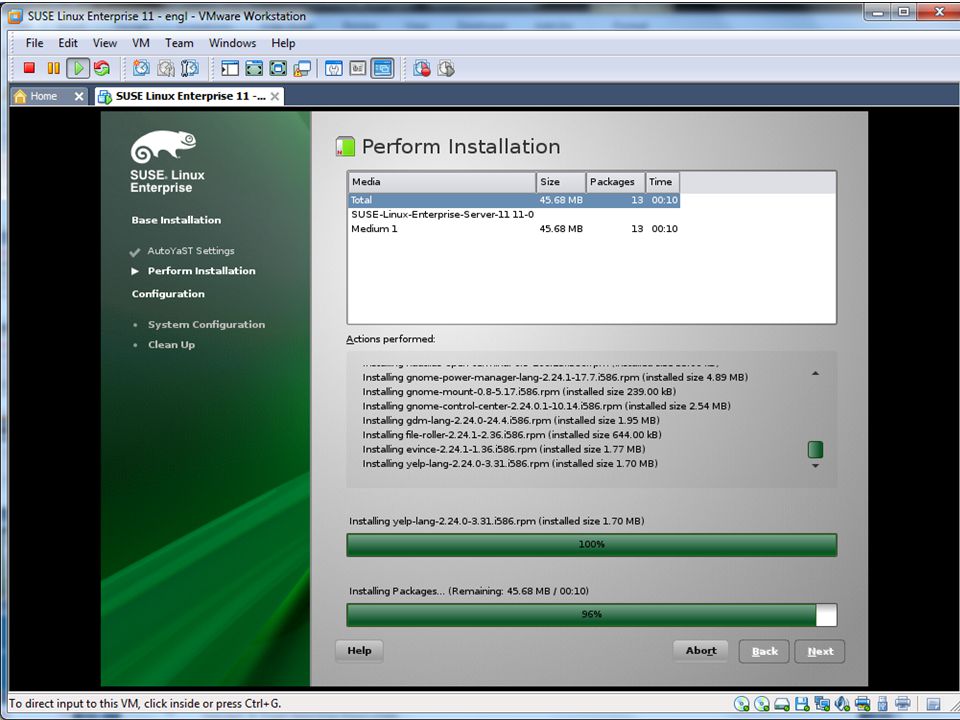This screenshot has height=720, width=960.
Task: Click the Size column header
Action: [x=561, y=182]
